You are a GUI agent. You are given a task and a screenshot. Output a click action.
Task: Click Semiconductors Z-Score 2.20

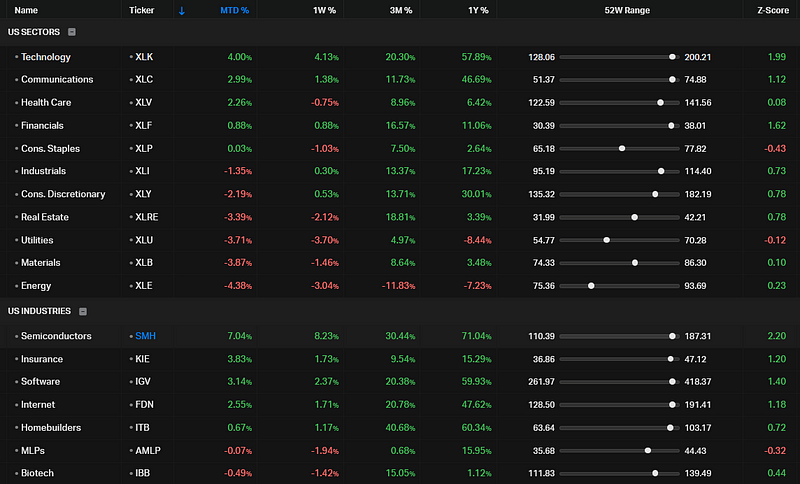pyautogui.click(x=777, y=336)
